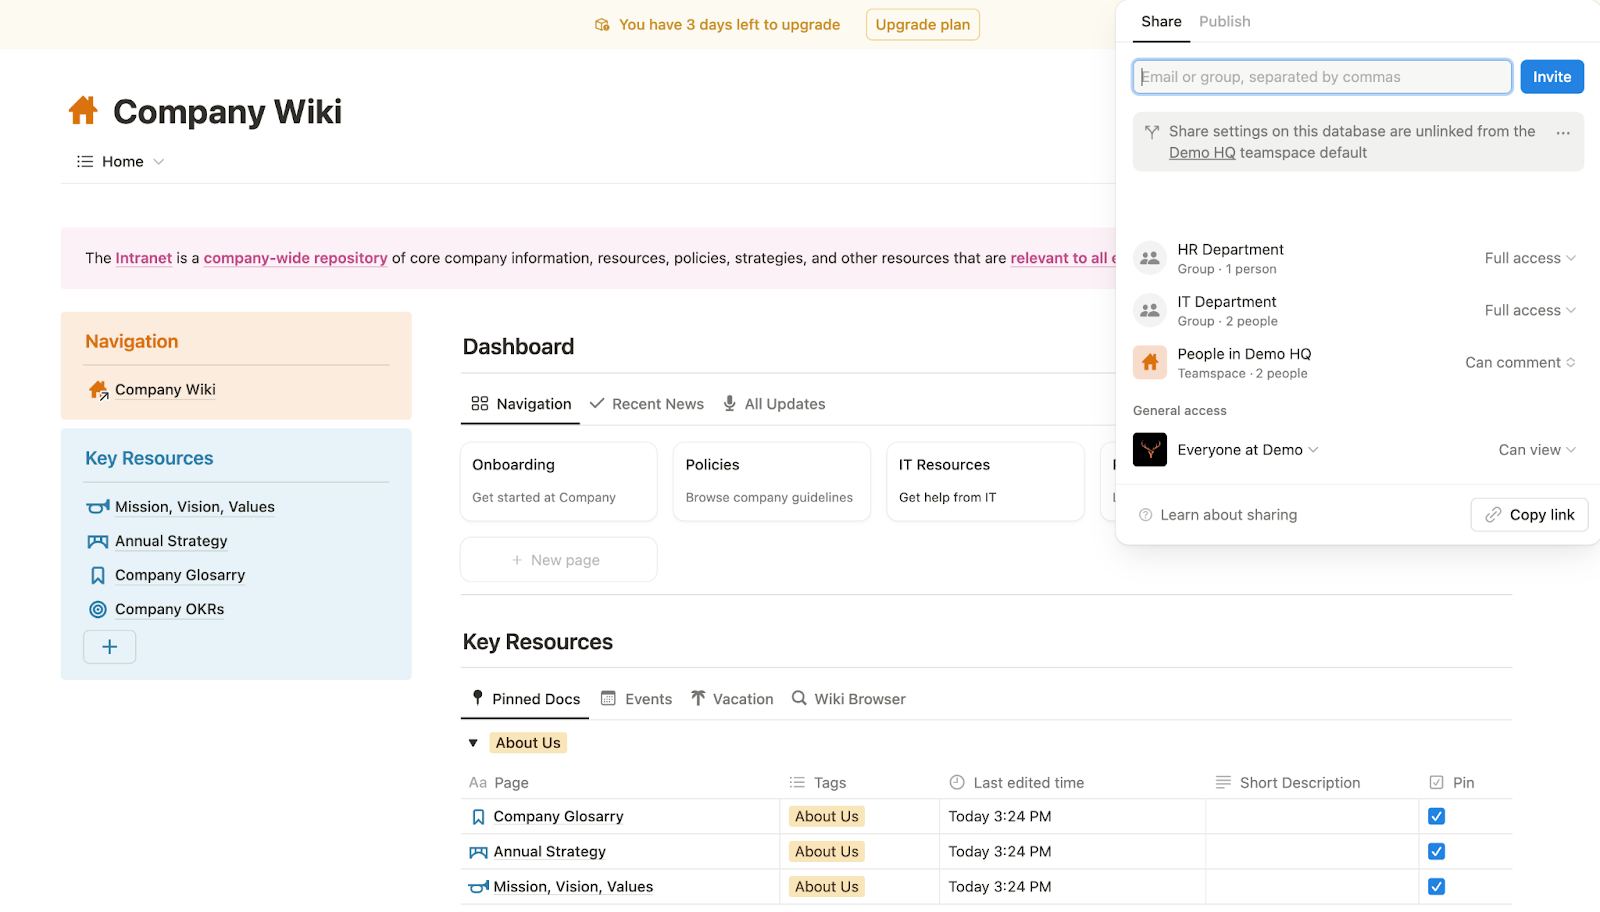Click the Company Glosarry bookmark icon in sidebar

(97, 575)
